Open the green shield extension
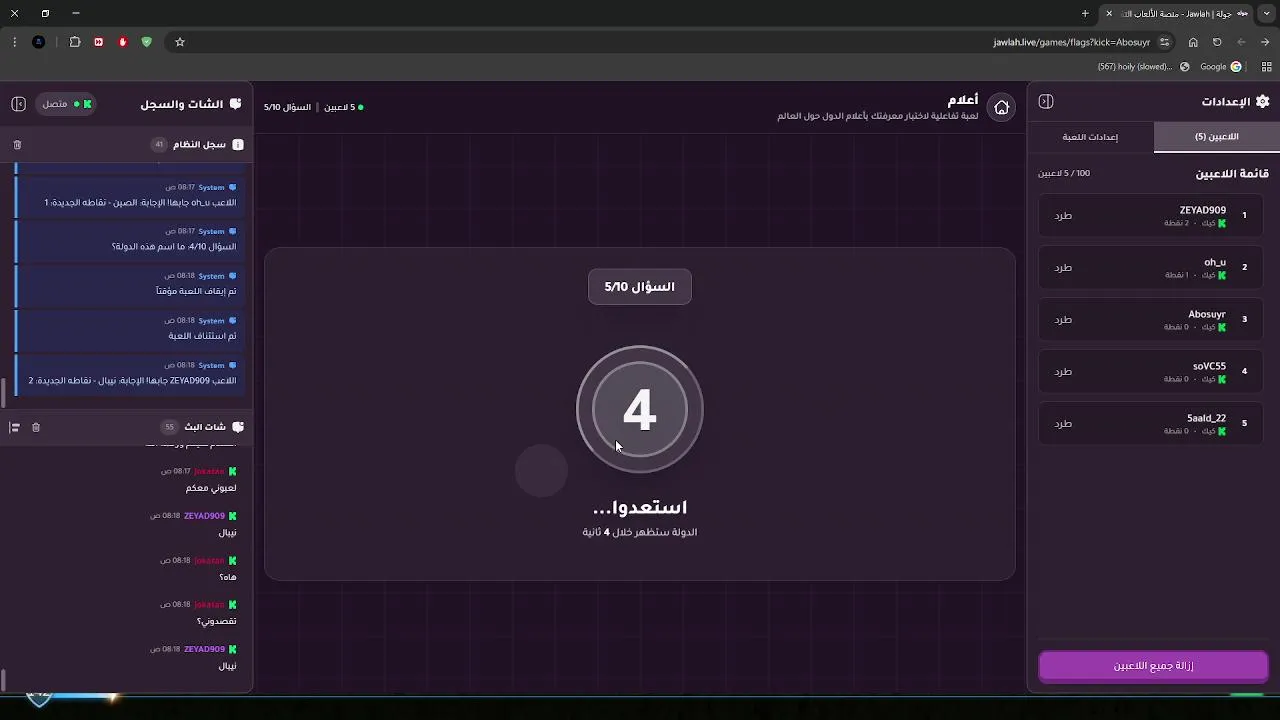This screenshot has width=1280, height=720. 146,42
